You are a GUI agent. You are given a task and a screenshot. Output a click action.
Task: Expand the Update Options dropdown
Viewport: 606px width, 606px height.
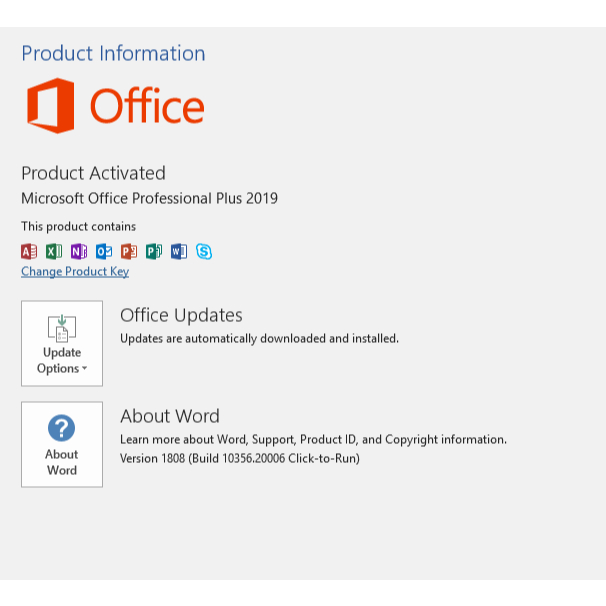(62, 343)
